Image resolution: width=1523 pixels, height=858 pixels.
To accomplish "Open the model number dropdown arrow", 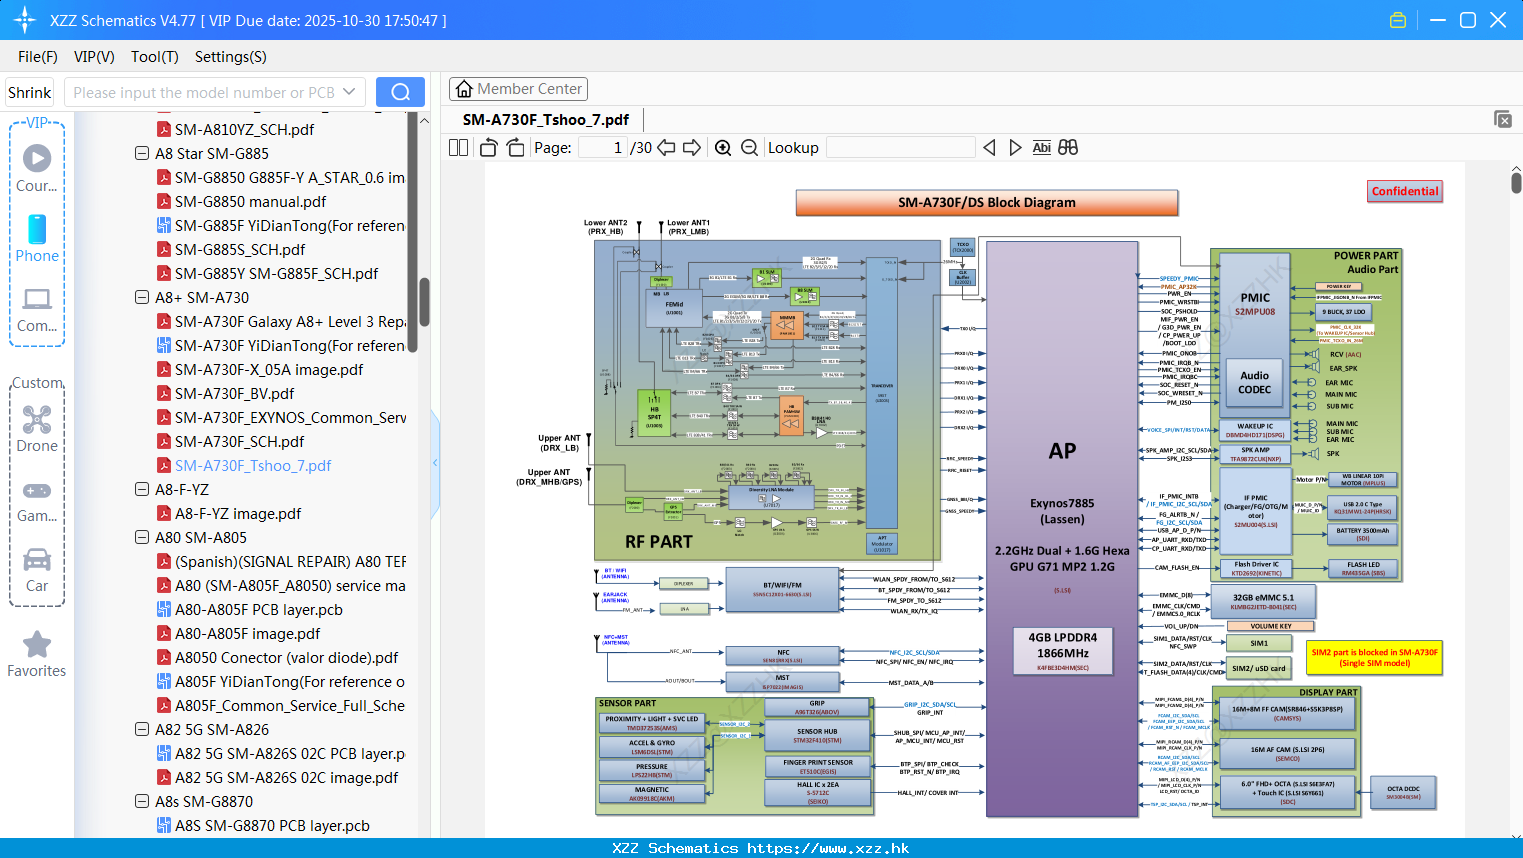I will point(349,92).
